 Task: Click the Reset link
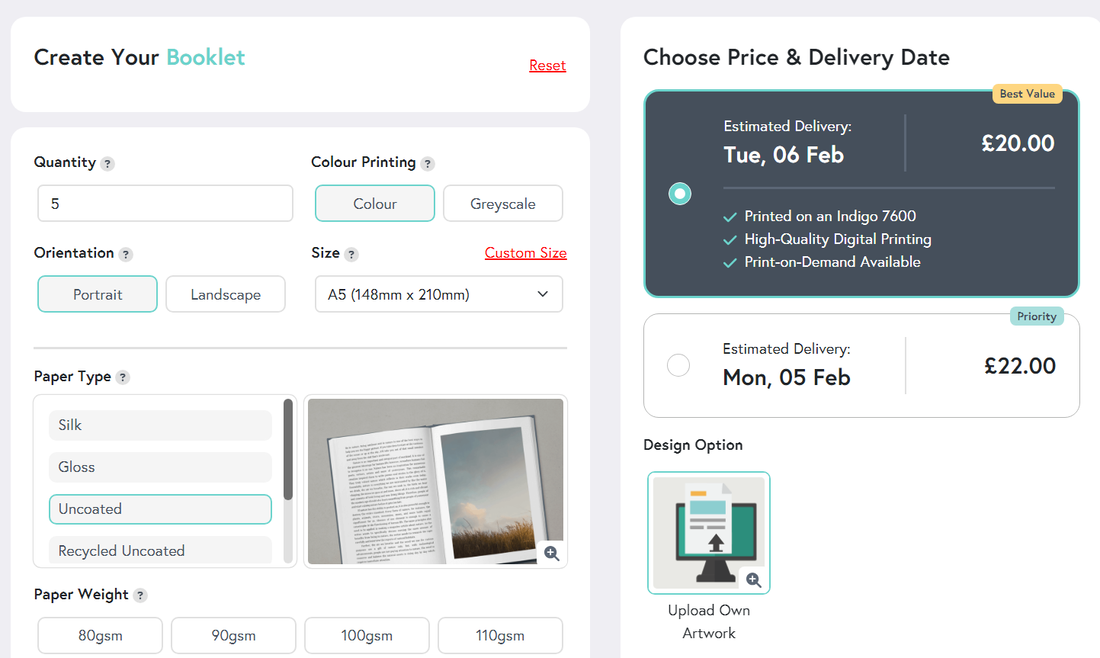coord(547,66)
